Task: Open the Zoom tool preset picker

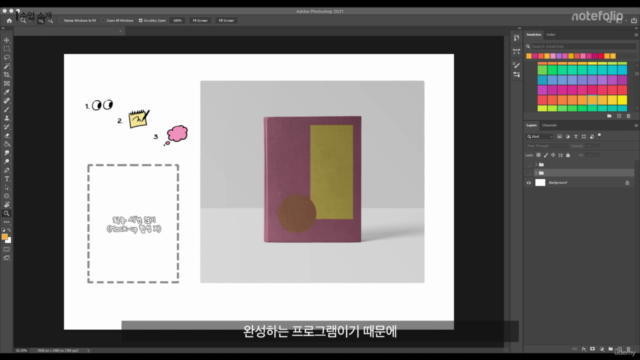Action: coord(25,20)
